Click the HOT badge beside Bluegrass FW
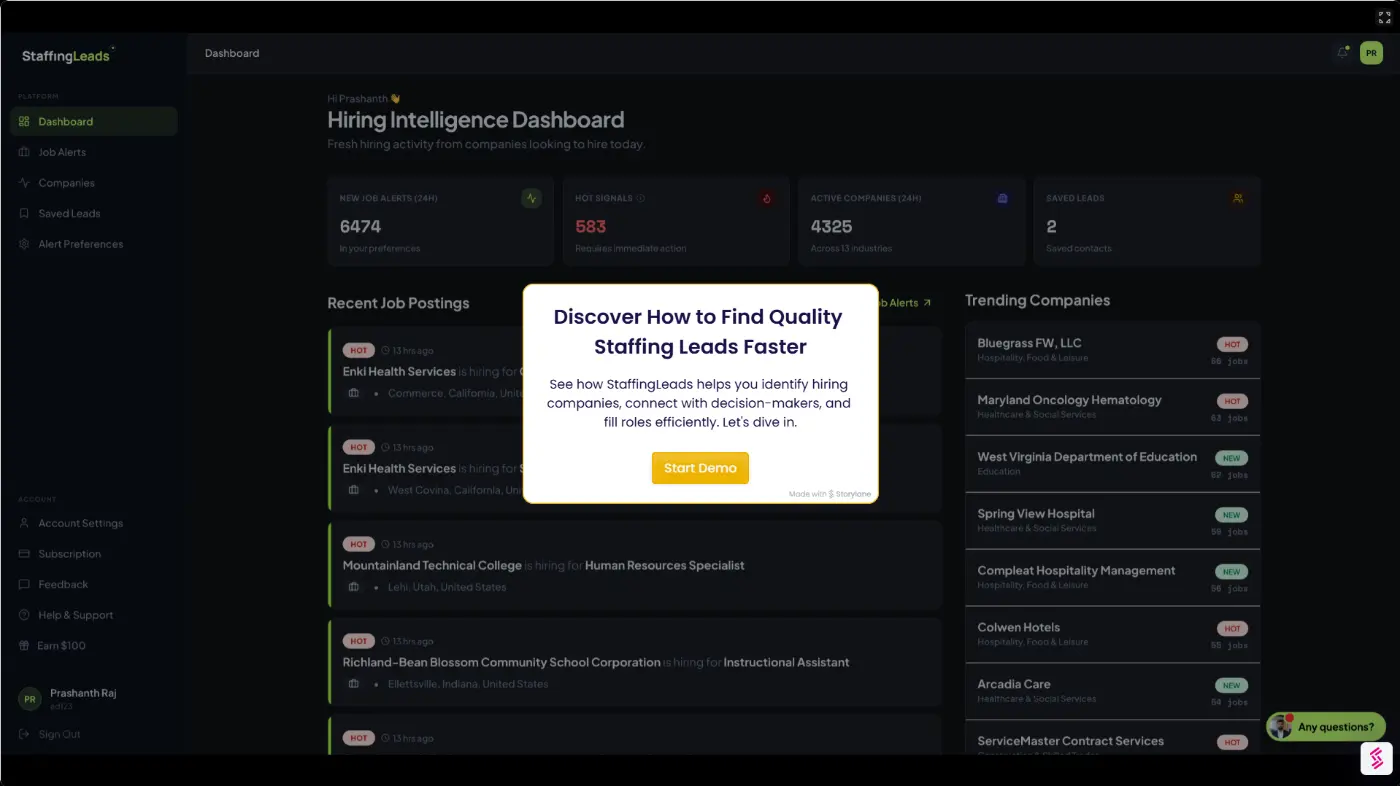1400x786 pixels. pyautogui.click(x=1232, y=345)
